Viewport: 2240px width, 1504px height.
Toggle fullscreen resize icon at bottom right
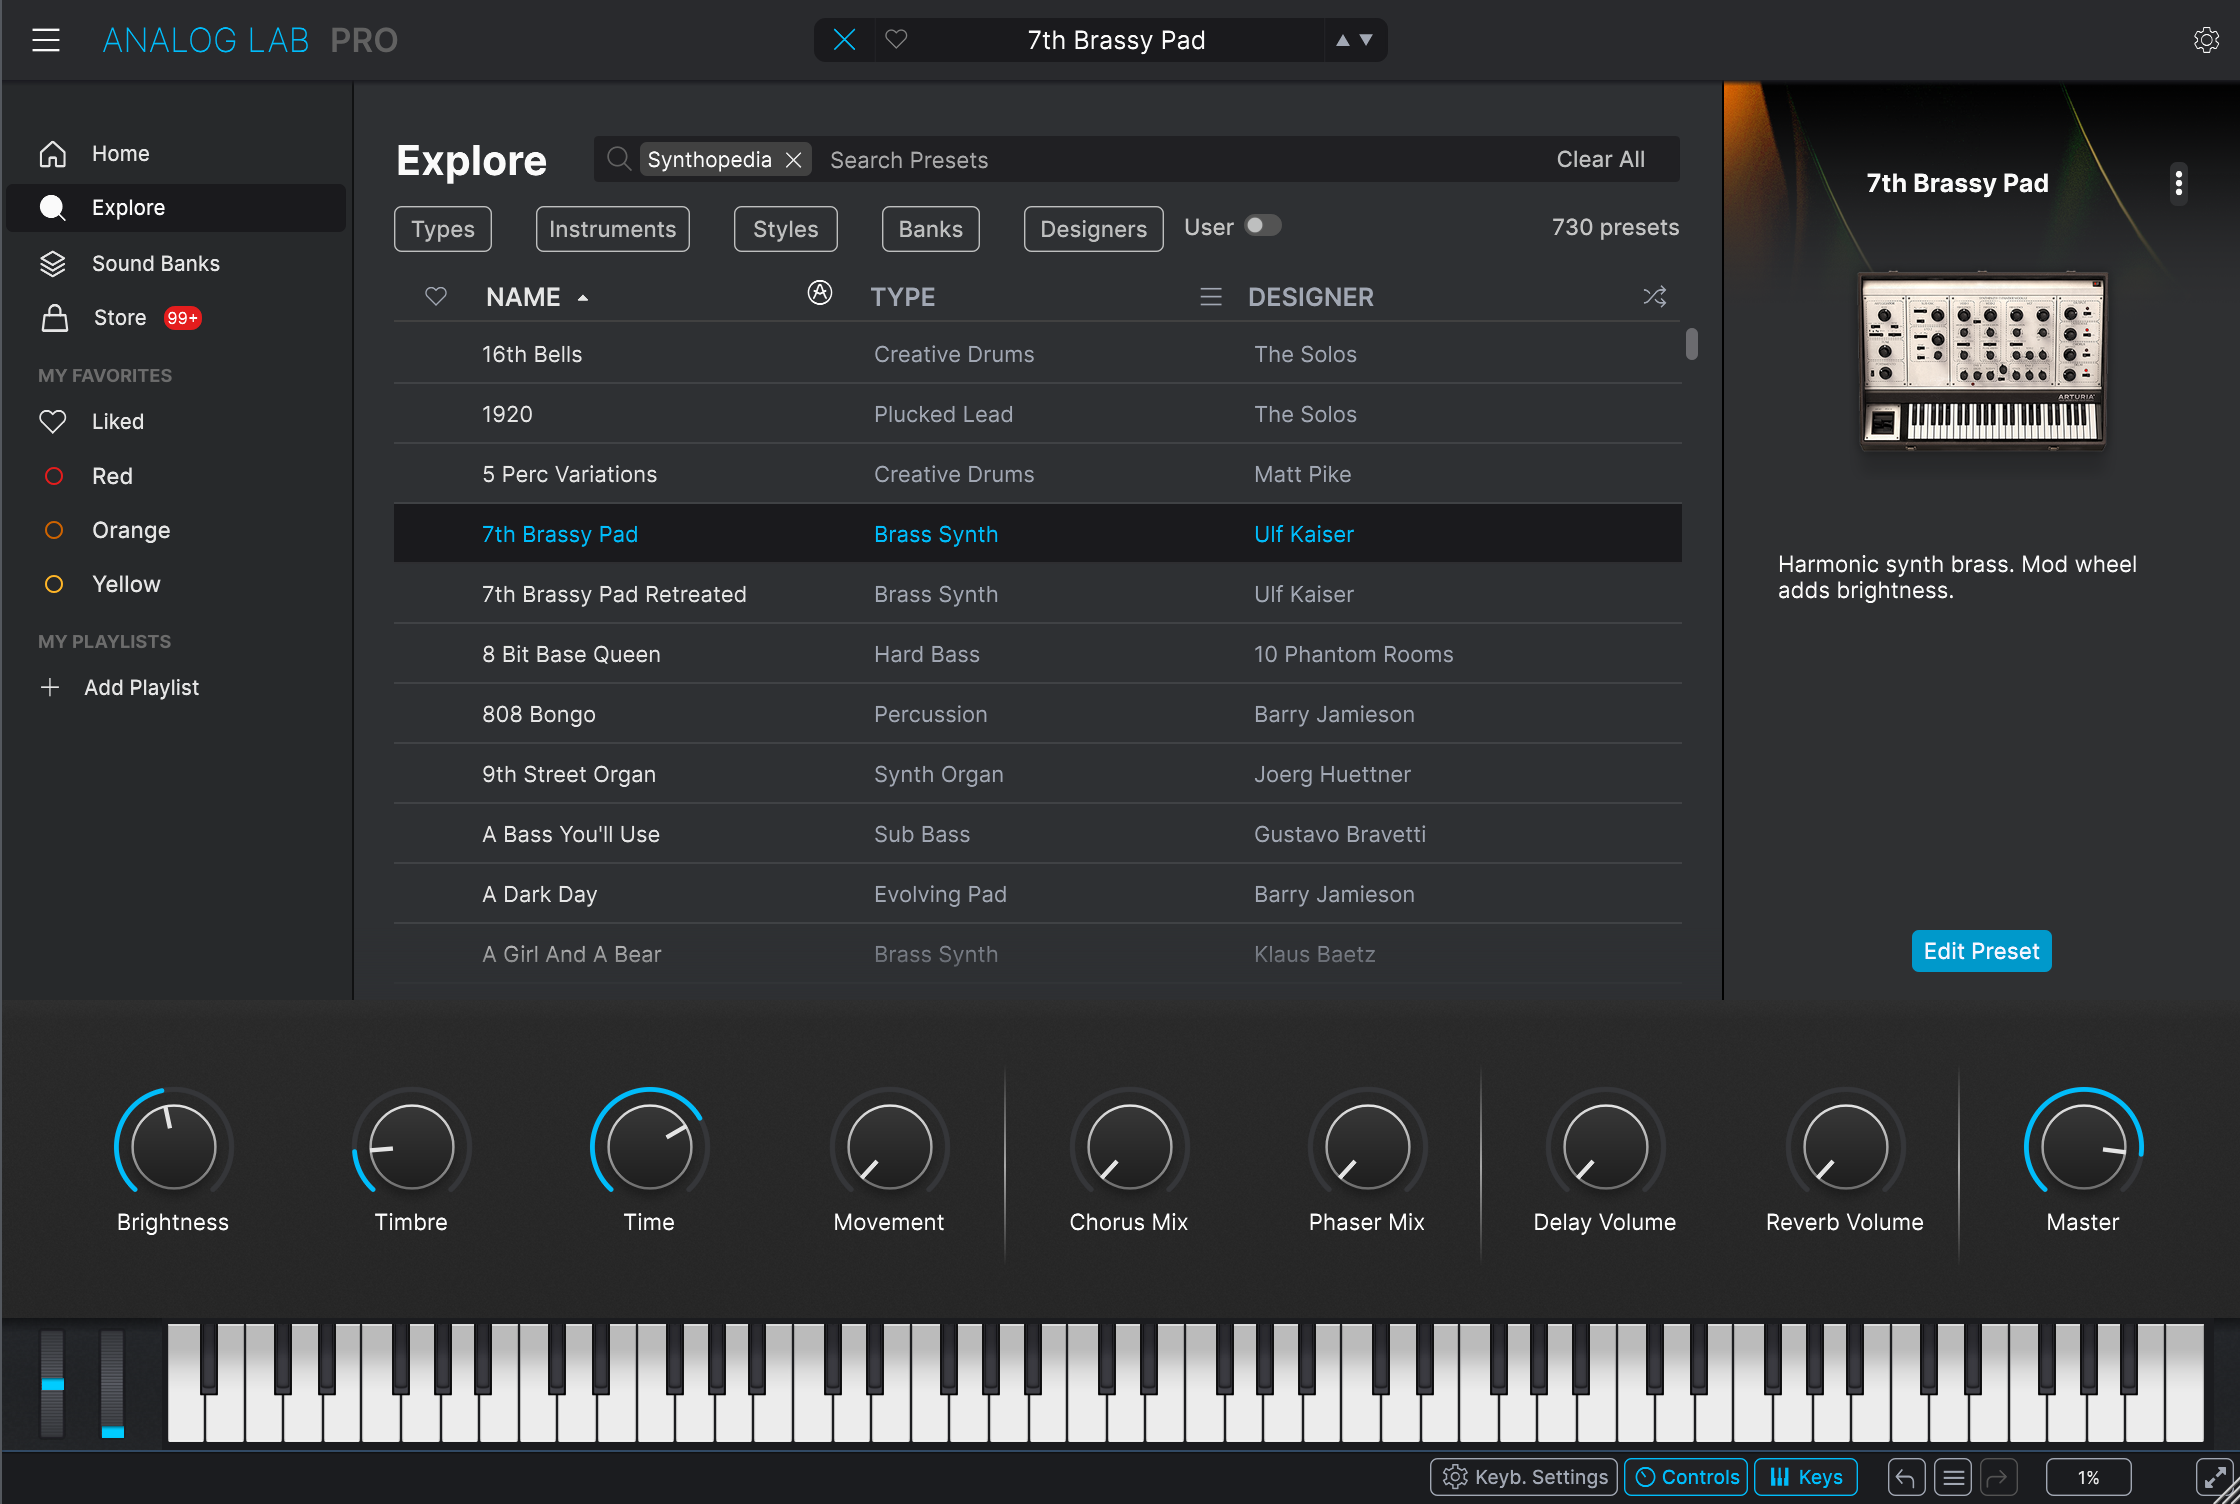(x=2214, y=1477)
